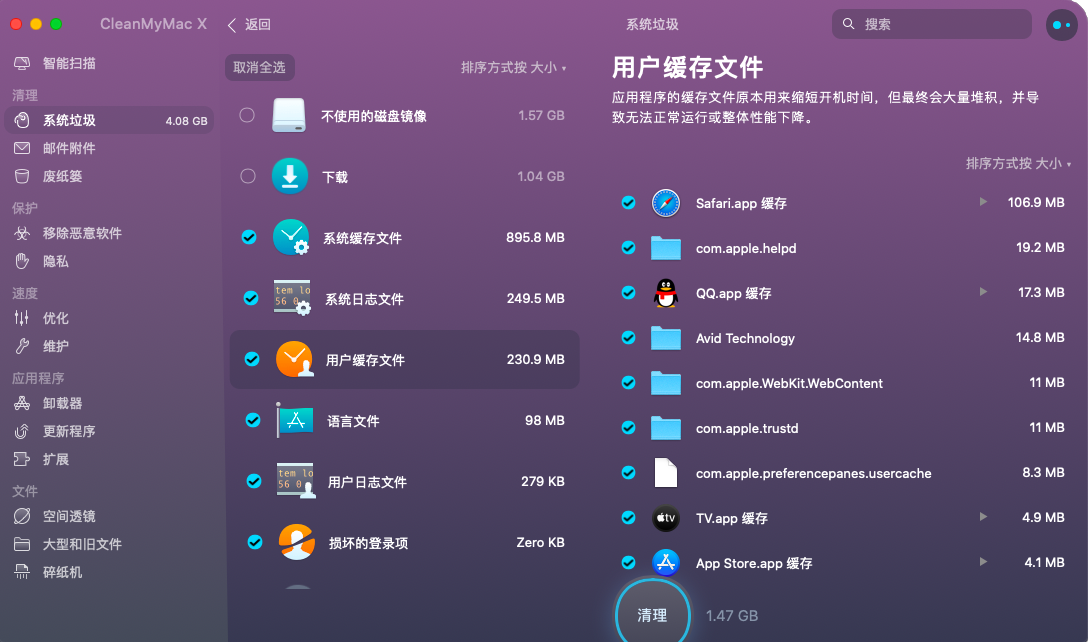Select the com.apple.trustd row text

pyautogui.click(x=747, y=428)
